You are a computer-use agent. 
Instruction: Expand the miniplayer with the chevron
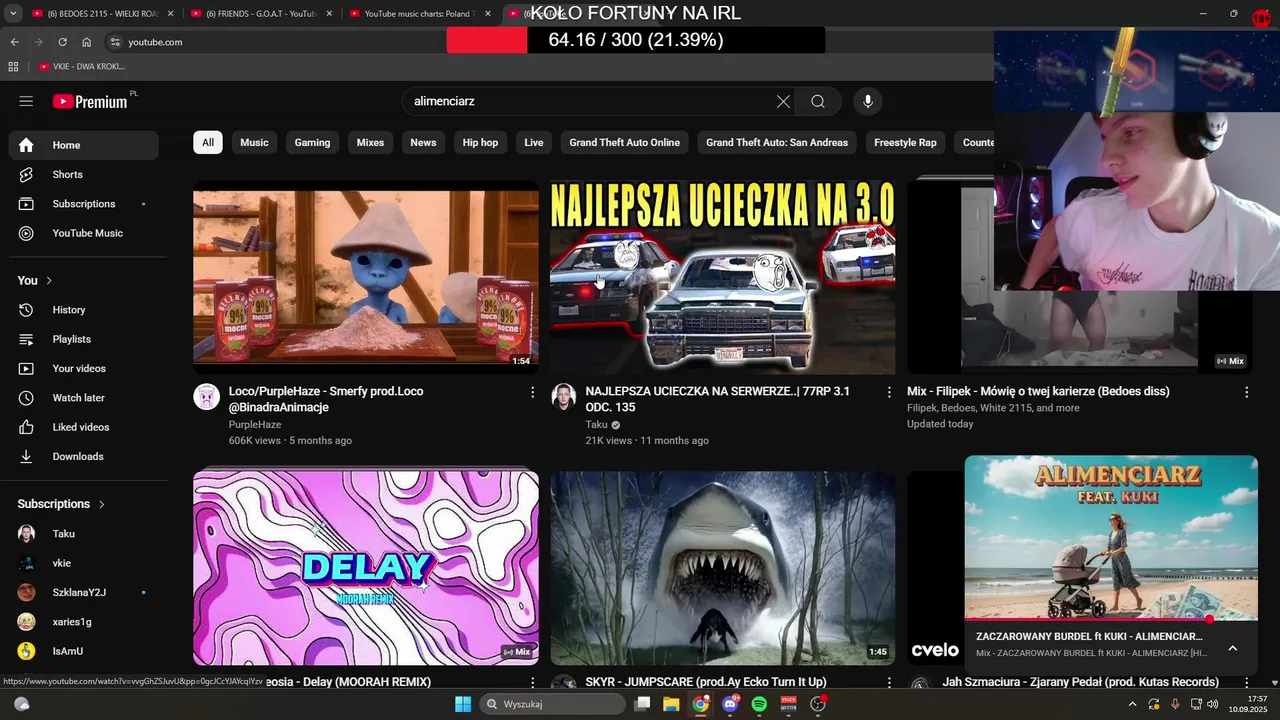coord(1232,648)
